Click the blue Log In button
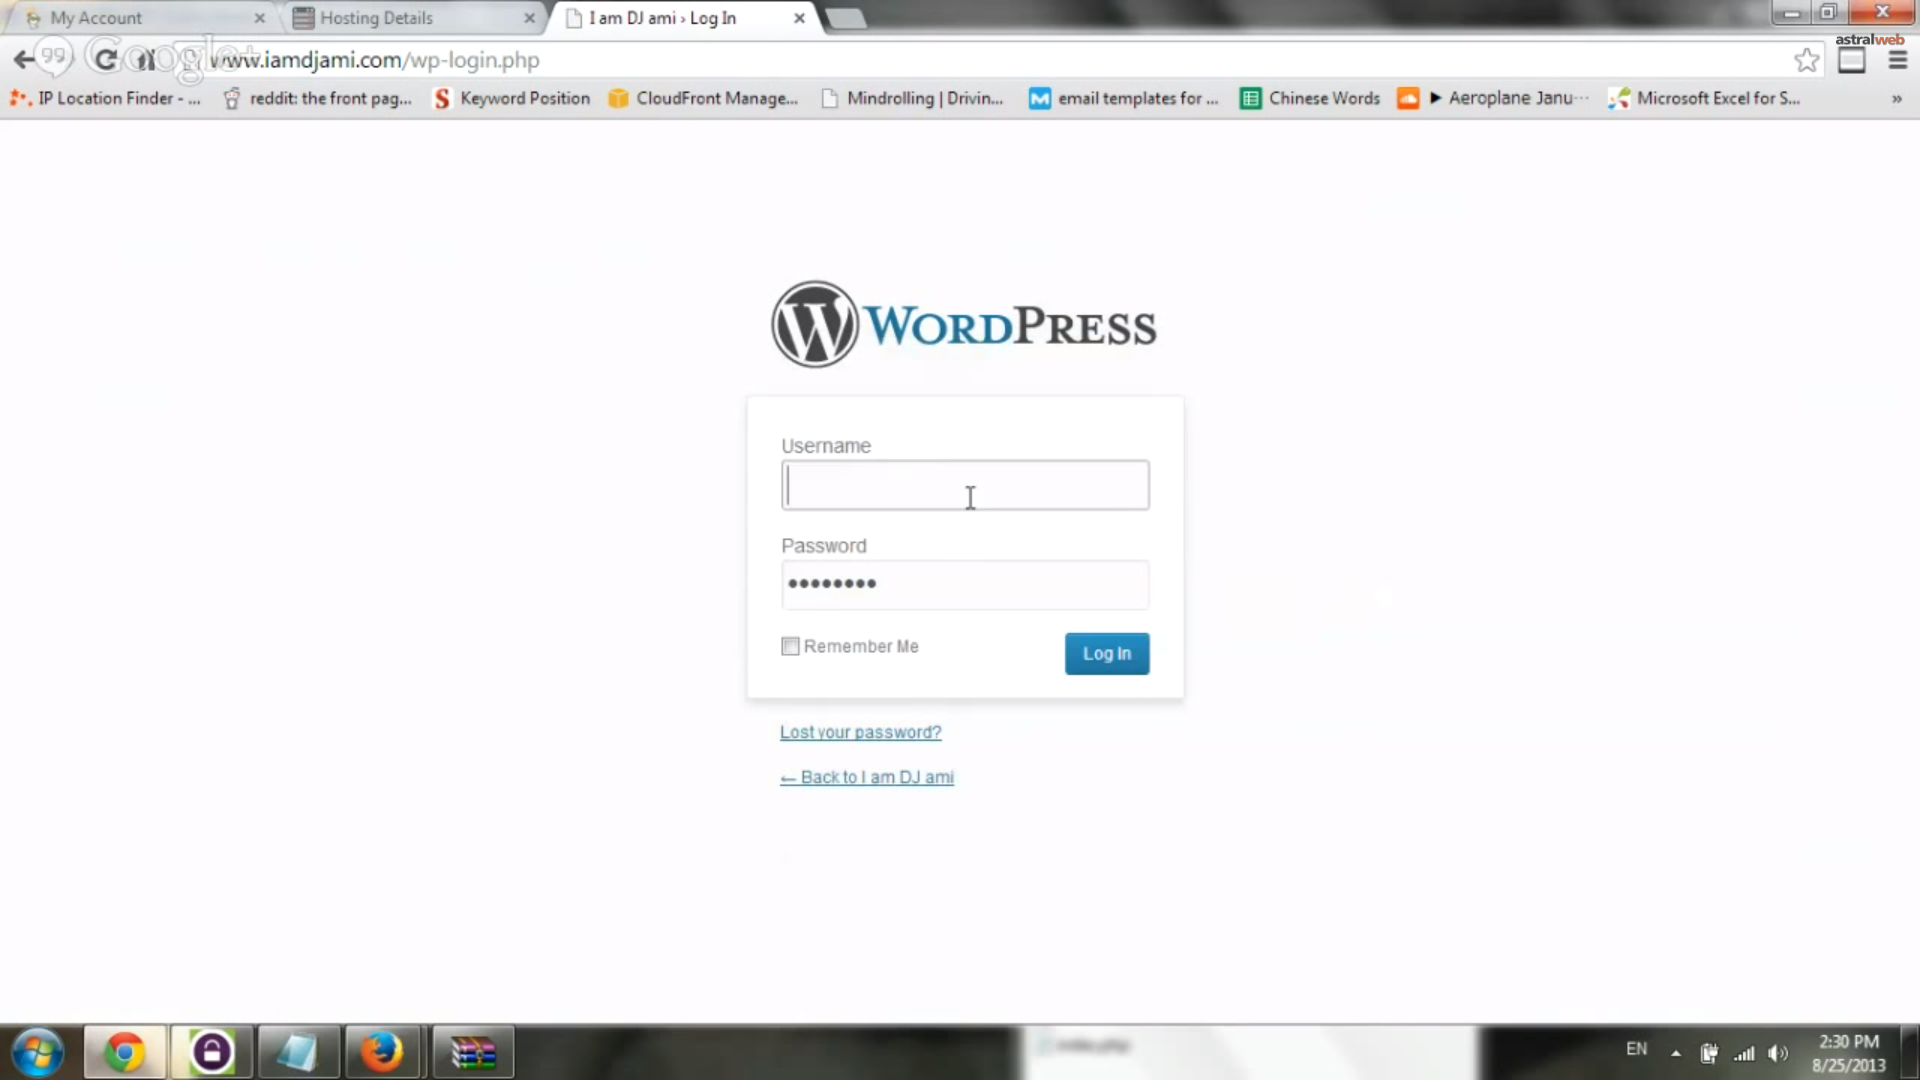The height and width of the screenshot is (1080, 1920). 1107,653
